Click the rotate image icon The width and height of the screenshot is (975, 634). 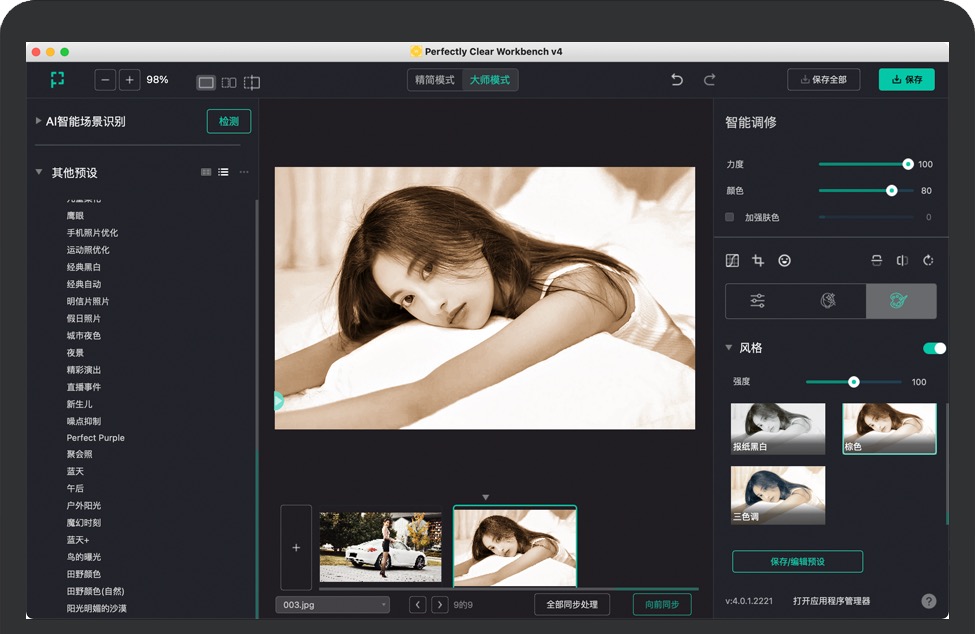[x=928, y=261]
